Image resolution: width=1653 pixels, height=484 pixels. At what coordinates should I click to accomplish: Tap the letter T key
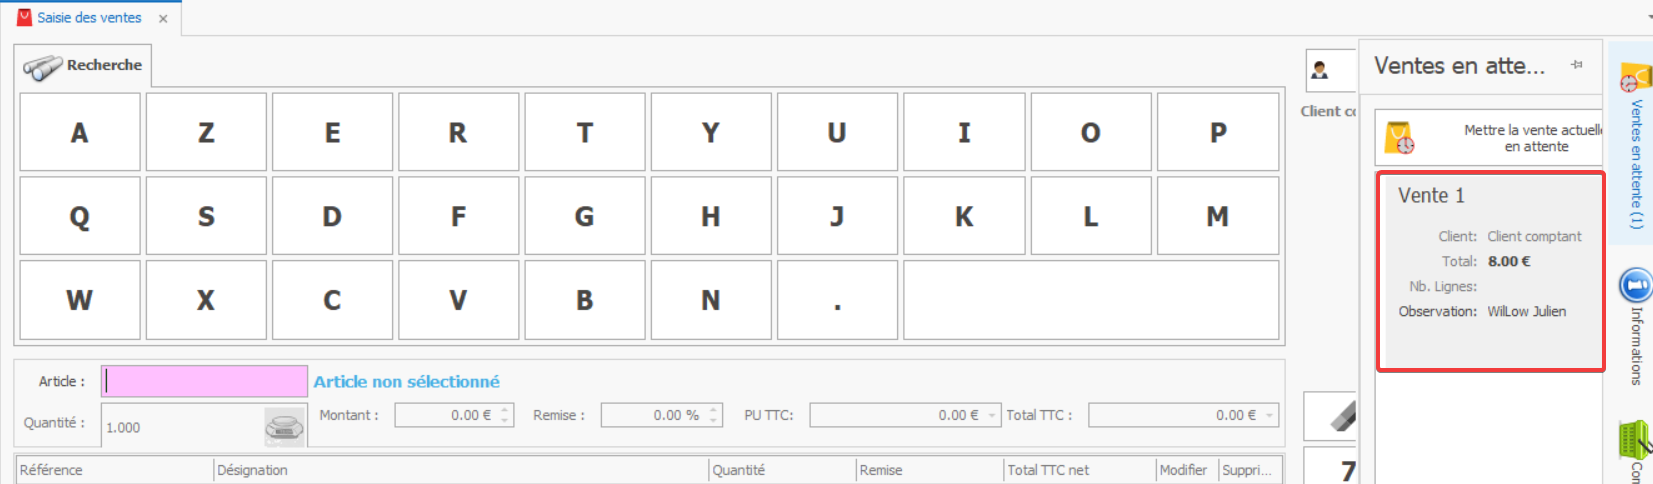point(585,132)
